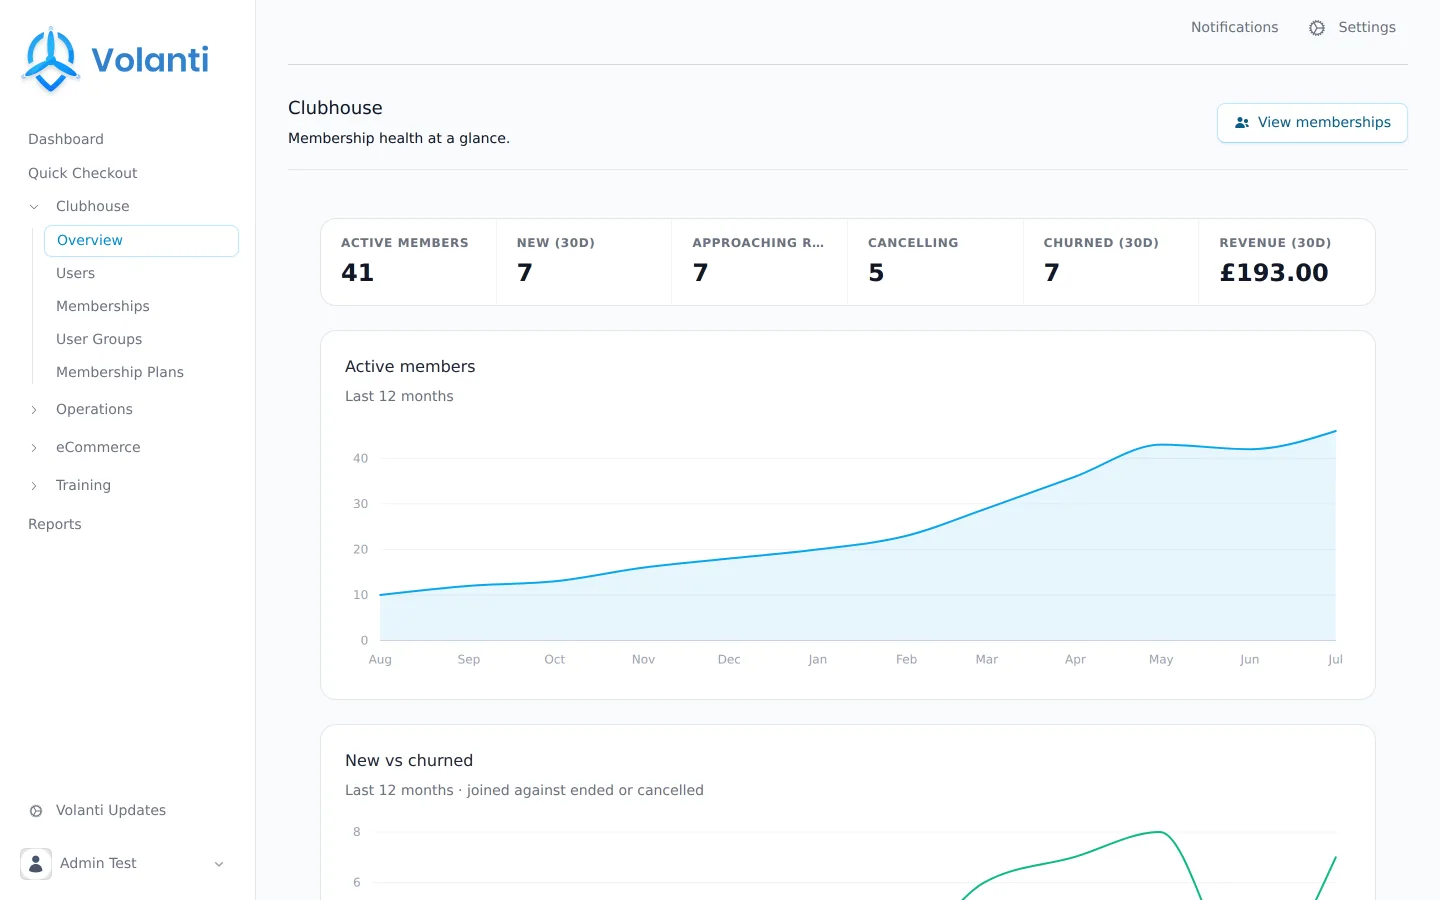The width and height of the screenshot is (1440, 900).
Task: Open the Users page
Action: tap(75, 273)
